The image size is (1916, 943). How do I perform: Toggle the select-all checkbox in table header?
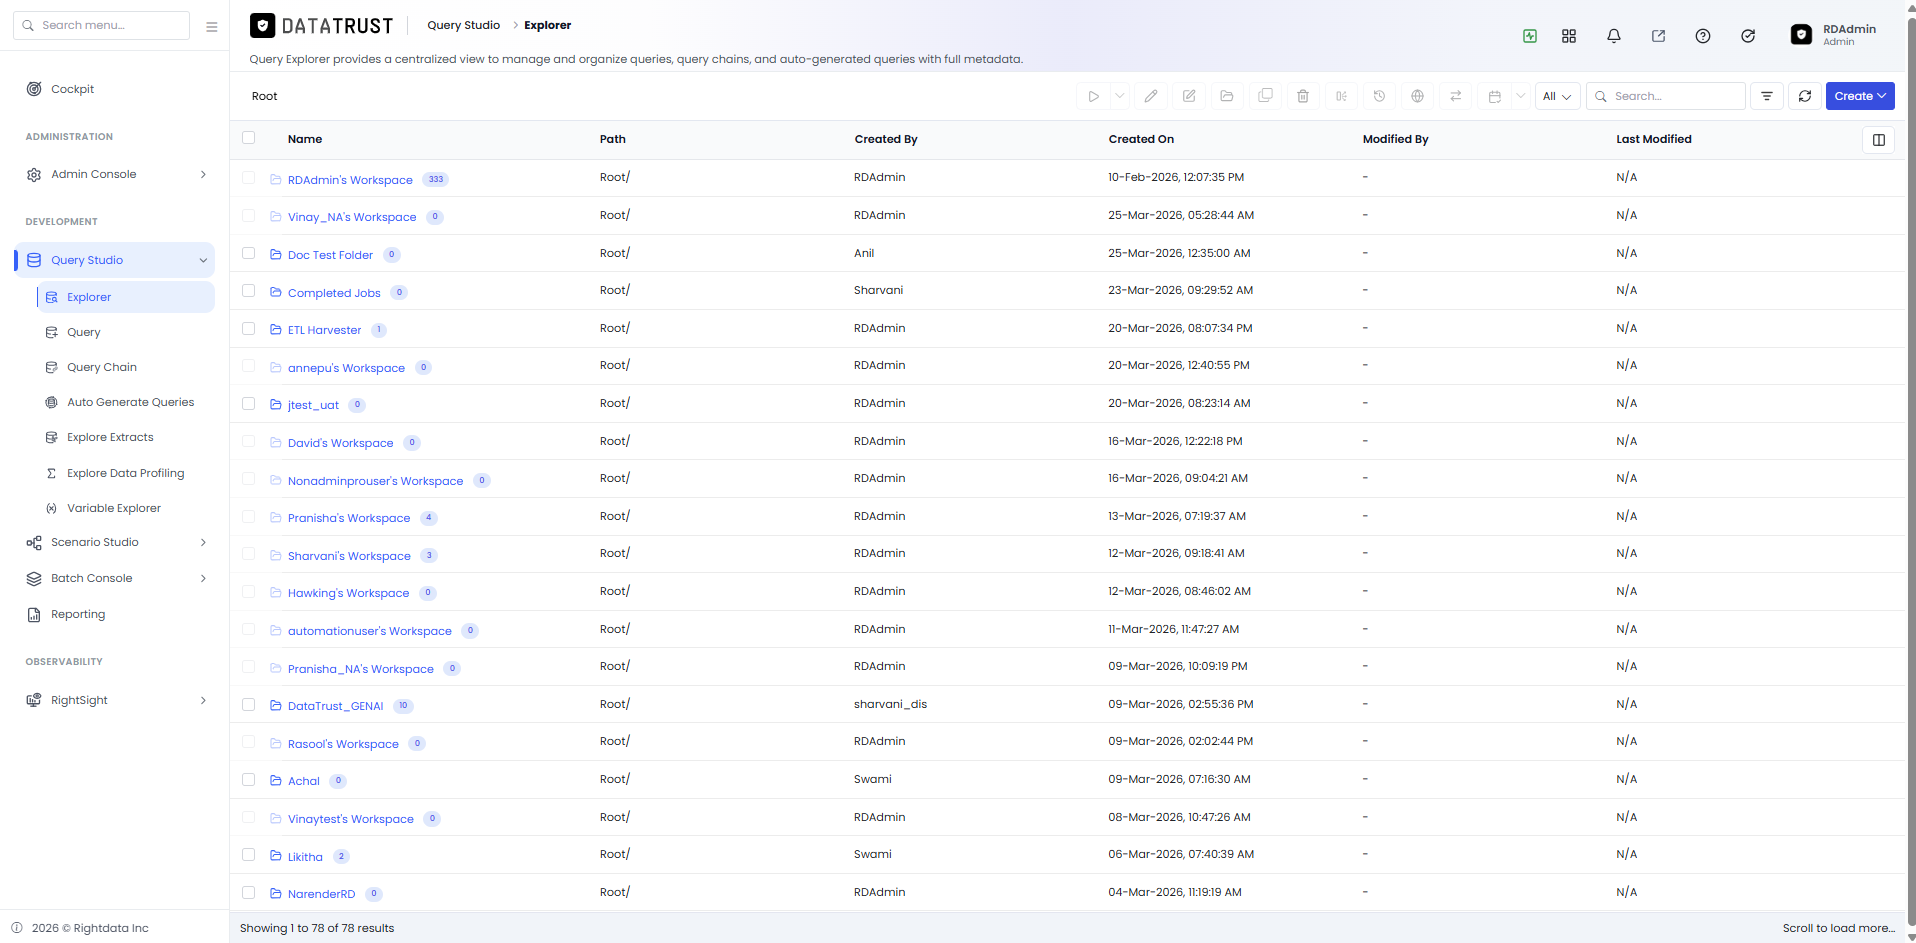coord(249,138)
